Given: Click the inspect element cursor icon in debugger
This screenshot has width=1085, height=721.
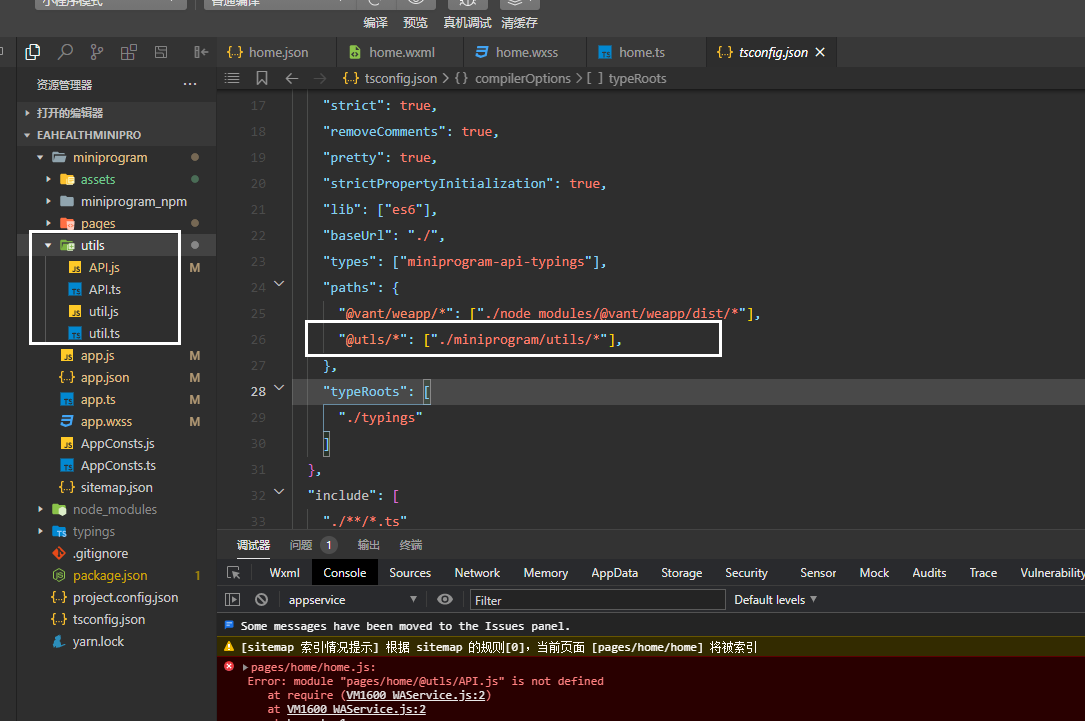Looking at the screenshot, I should 231,572.
